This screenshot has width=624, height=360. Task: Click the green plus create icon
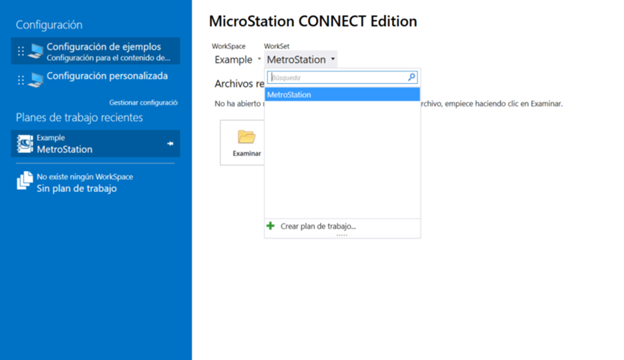(271, 226)
